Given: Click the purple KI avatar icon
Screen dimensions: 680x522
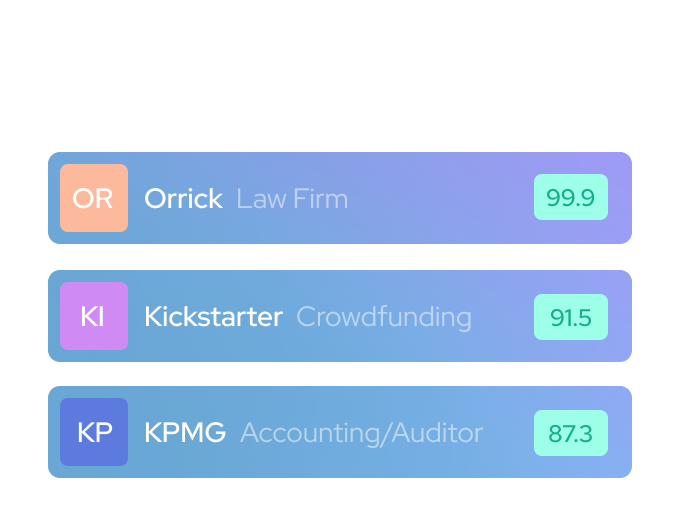Looking at the screenshot, I should click(x=94, y=316).
